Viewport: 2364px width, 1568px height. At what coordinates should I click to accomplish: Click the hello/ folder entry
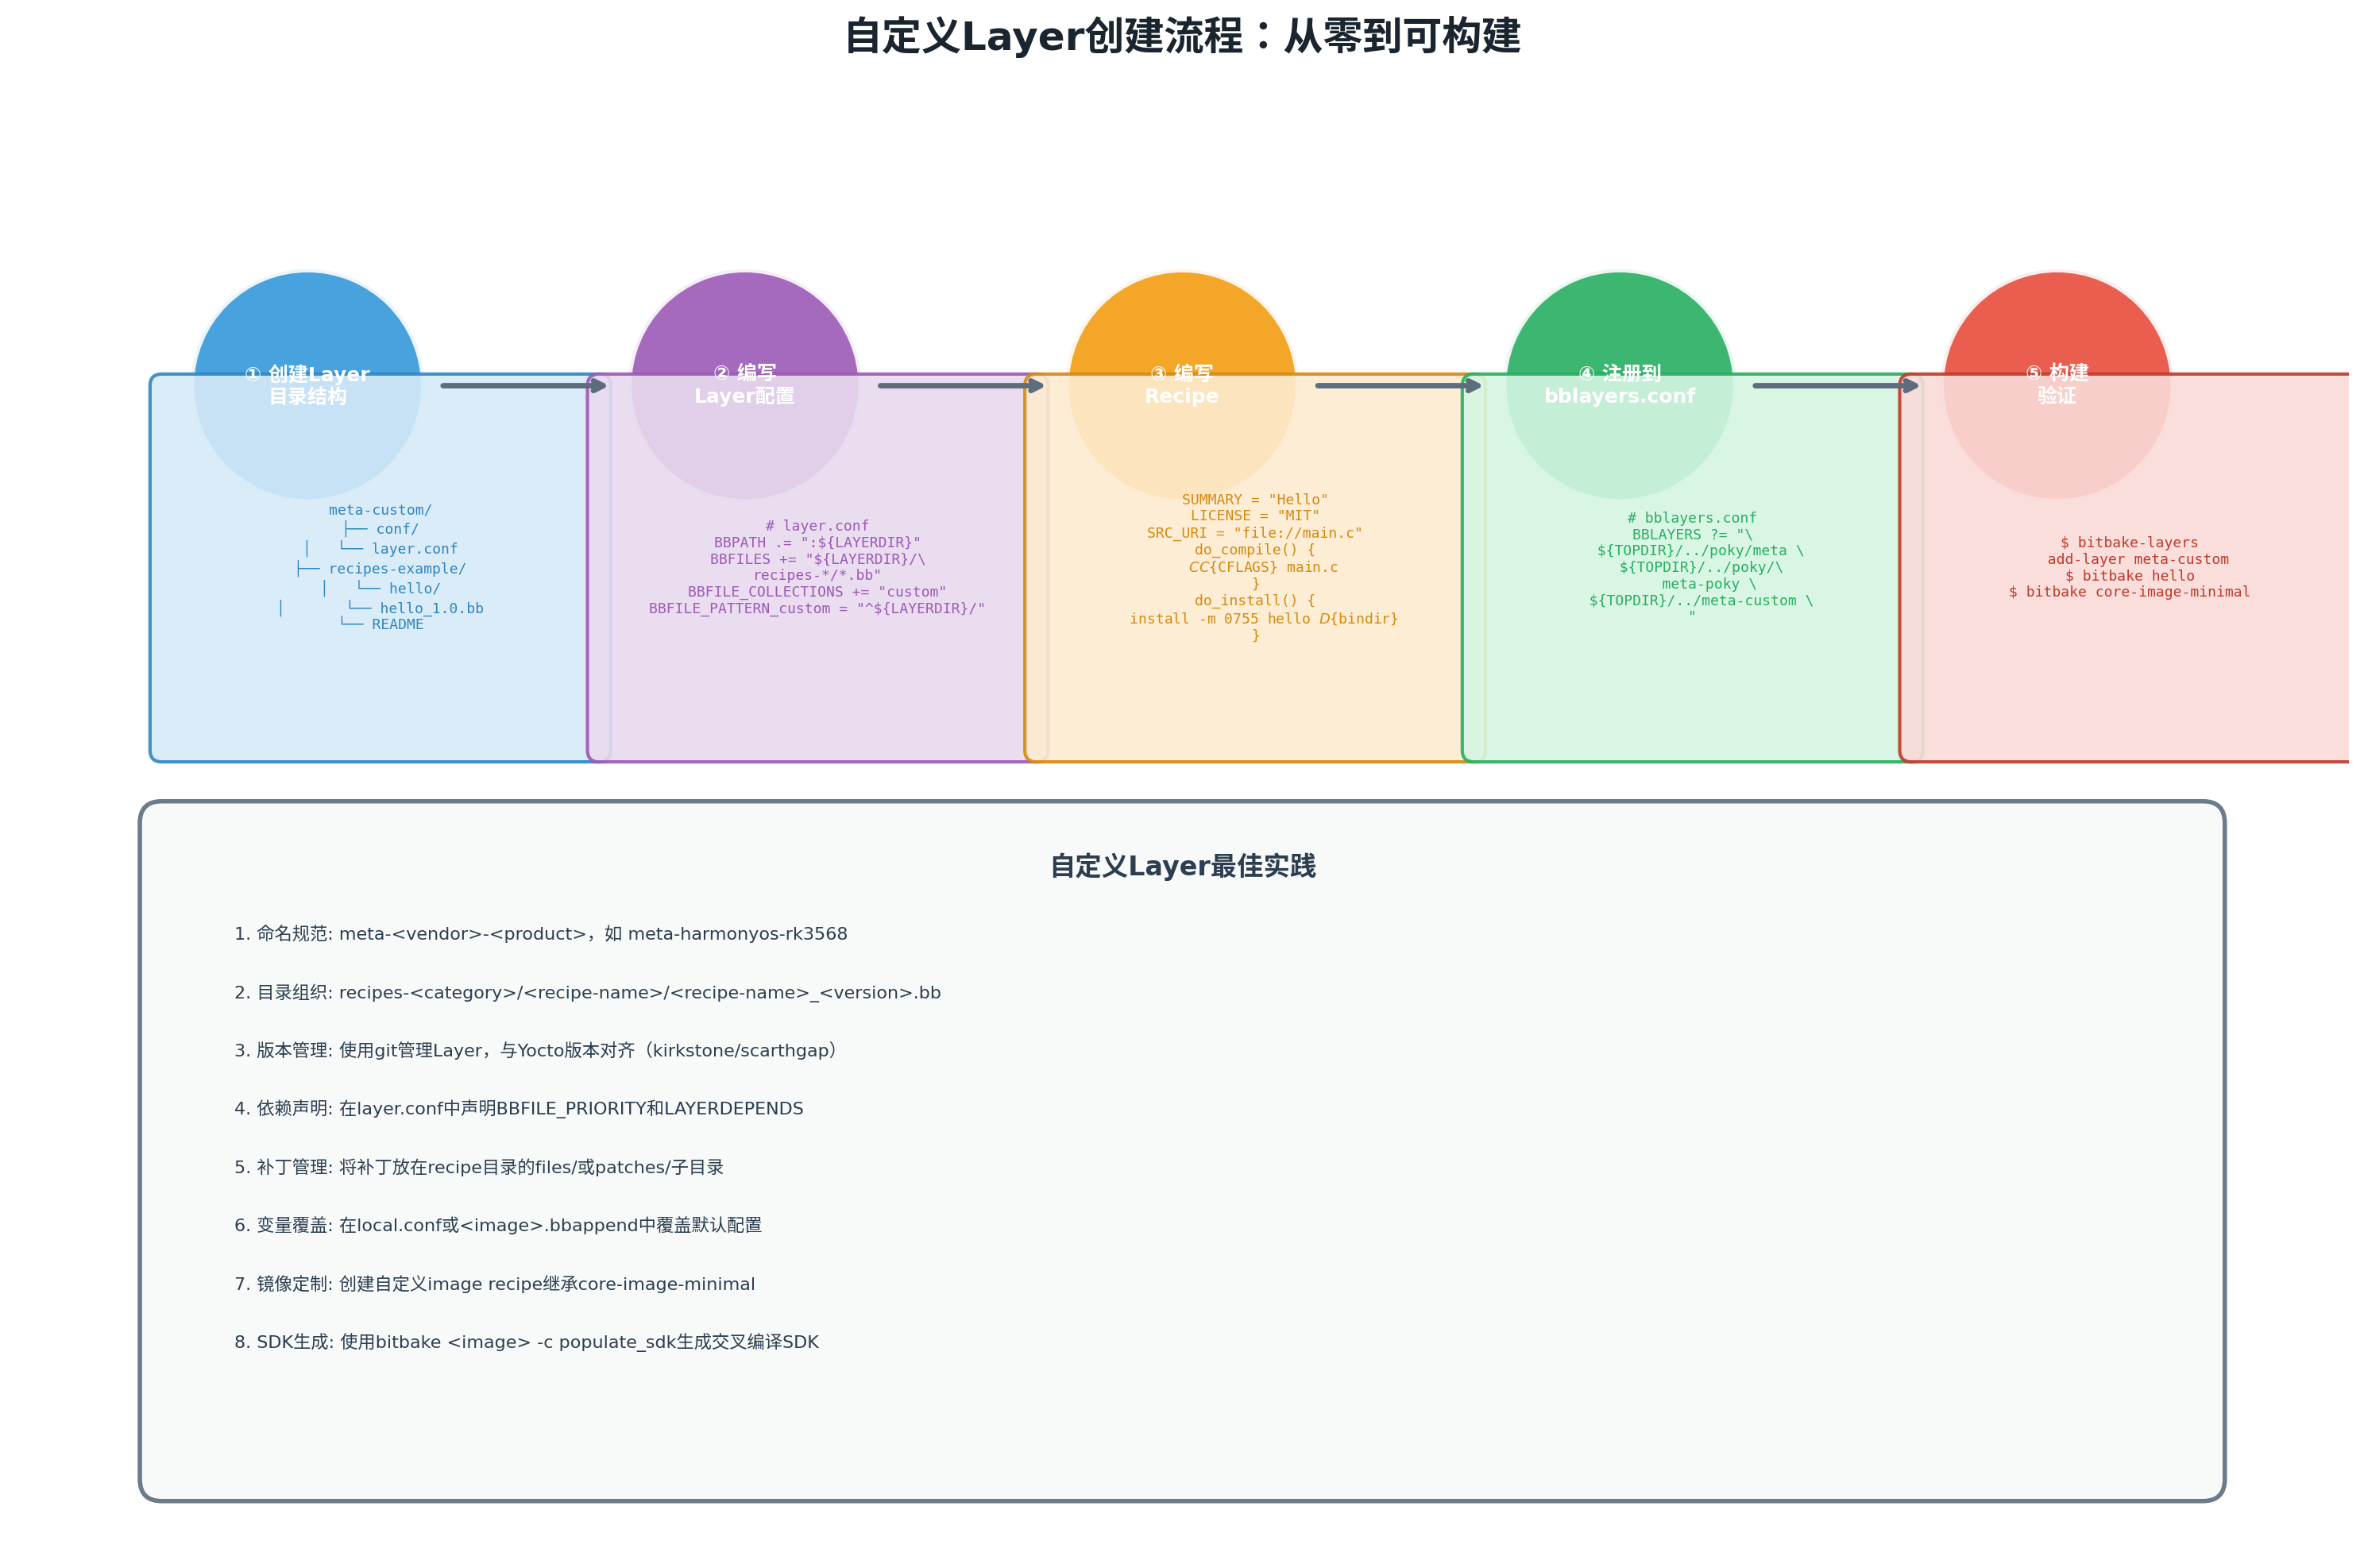381,589
